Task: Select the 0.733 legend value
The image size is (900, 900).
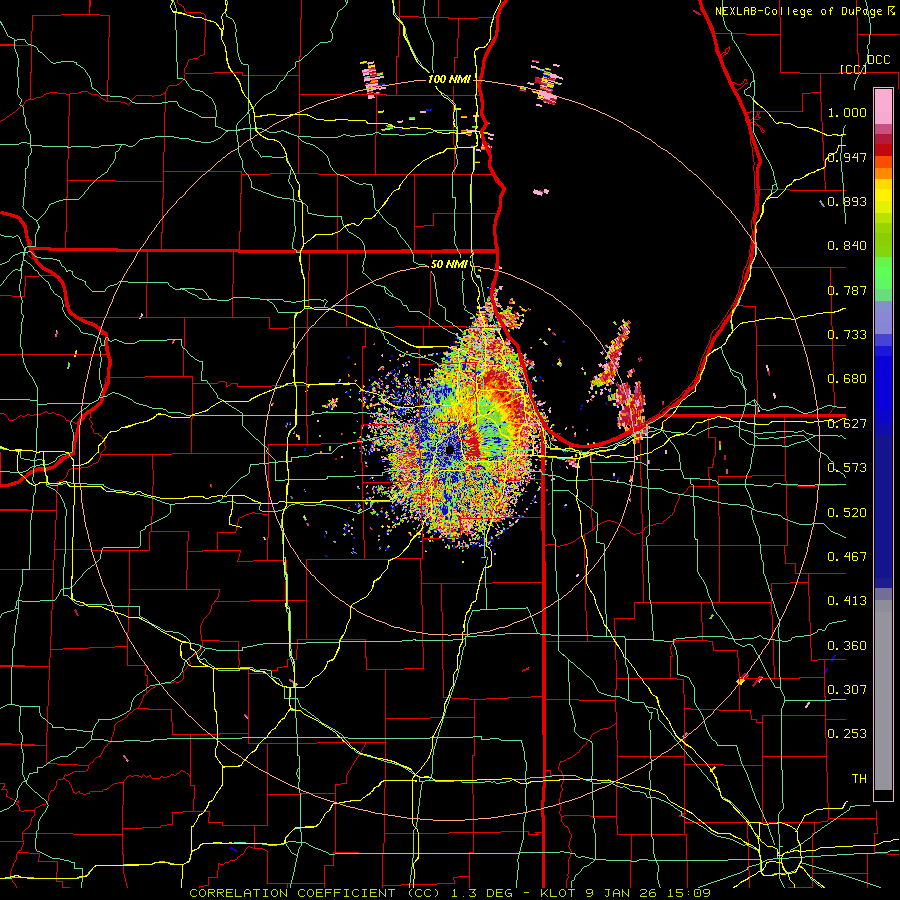Action: point(847,335)
